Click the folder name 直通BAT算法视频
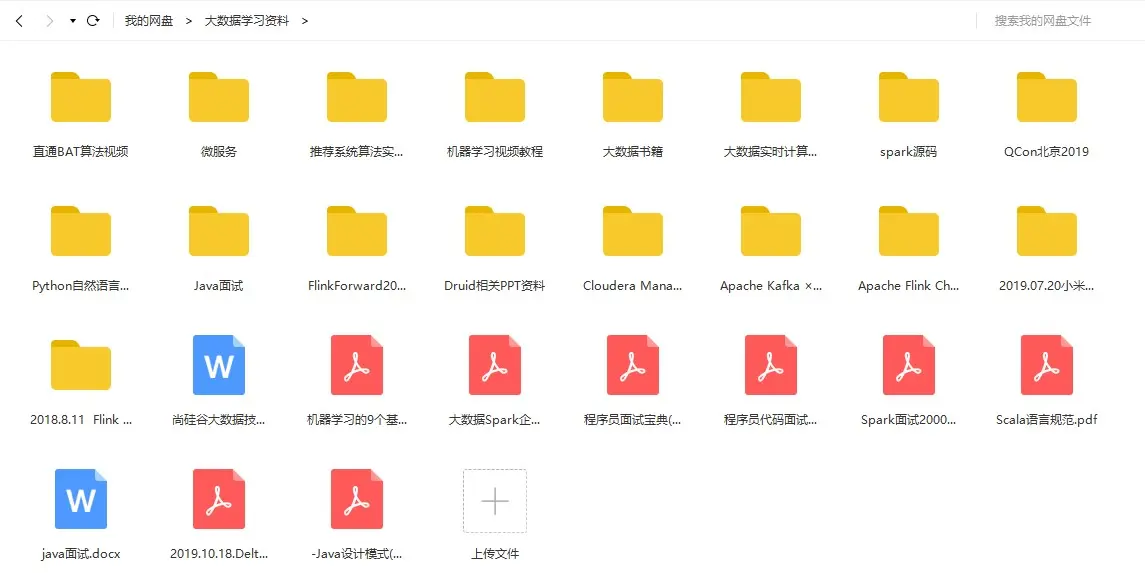 click(80, 152)
